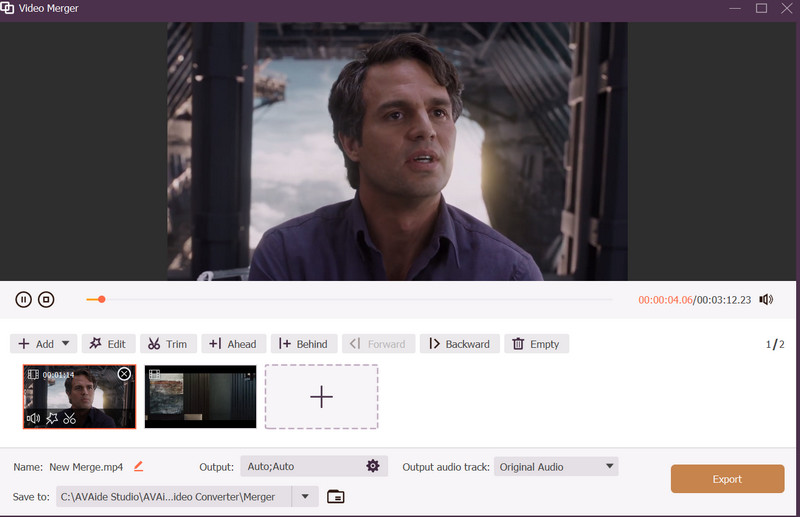Viewport: 800px width, 517px height.
Task: Mute the preview volume speaker icon
Action: (x=766, y=300)
